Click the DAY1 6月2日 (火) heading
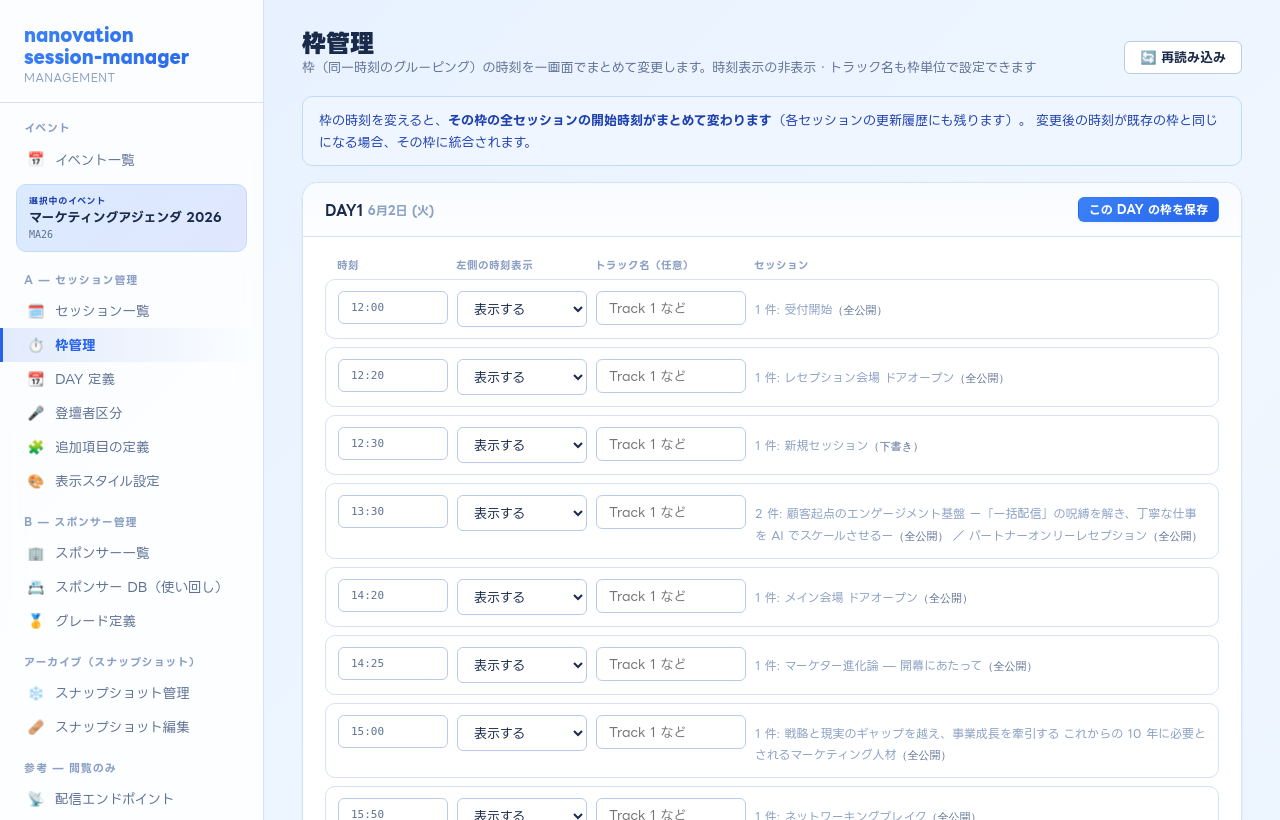Viewport: 1280px width, 820px height. coord(379,210)
